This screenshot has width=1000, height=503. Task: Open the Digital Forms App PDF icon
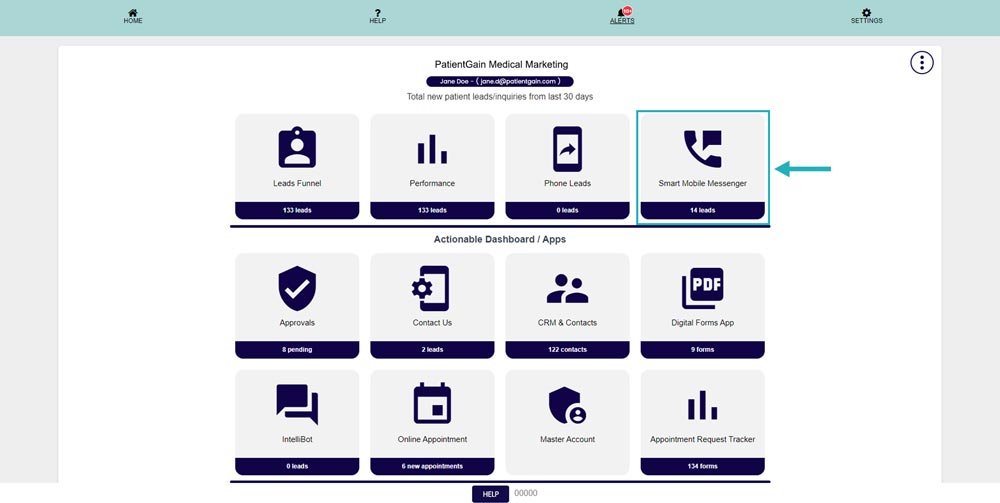[702, 289]
